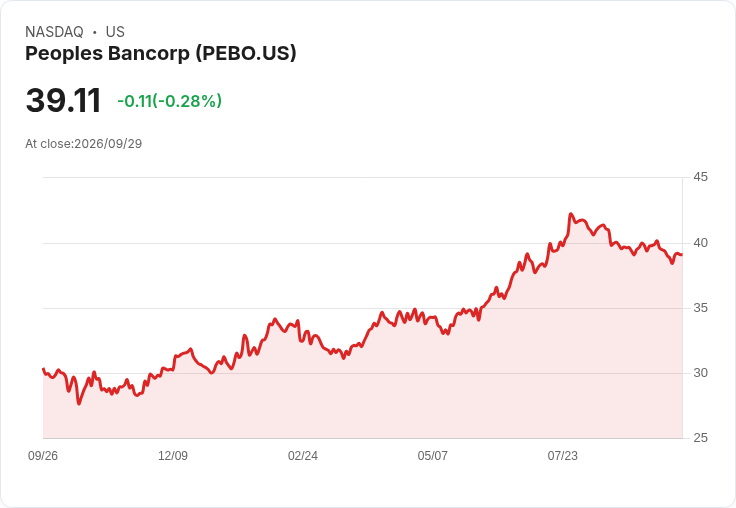The width and height of the screenshot is (736, 508).
Task: Click the chart's lowest dip after 09/26
Action: pyautogui.click(x=79, y=403)
